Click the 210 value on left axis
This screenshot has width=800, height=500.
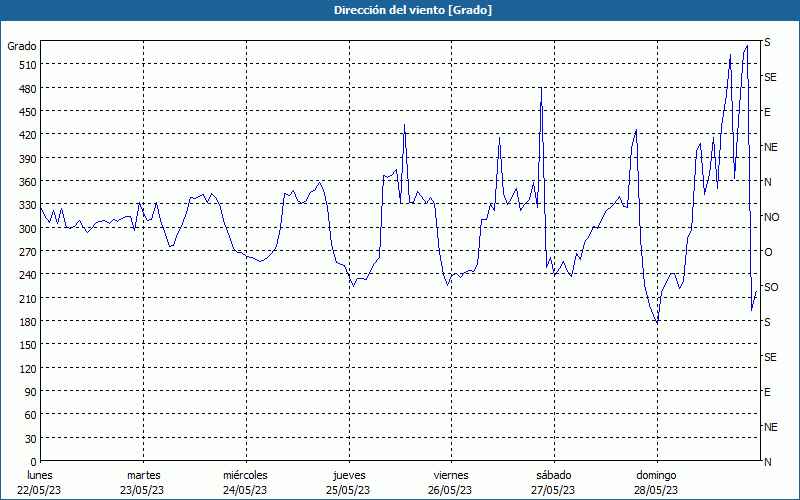coord(28,298)
